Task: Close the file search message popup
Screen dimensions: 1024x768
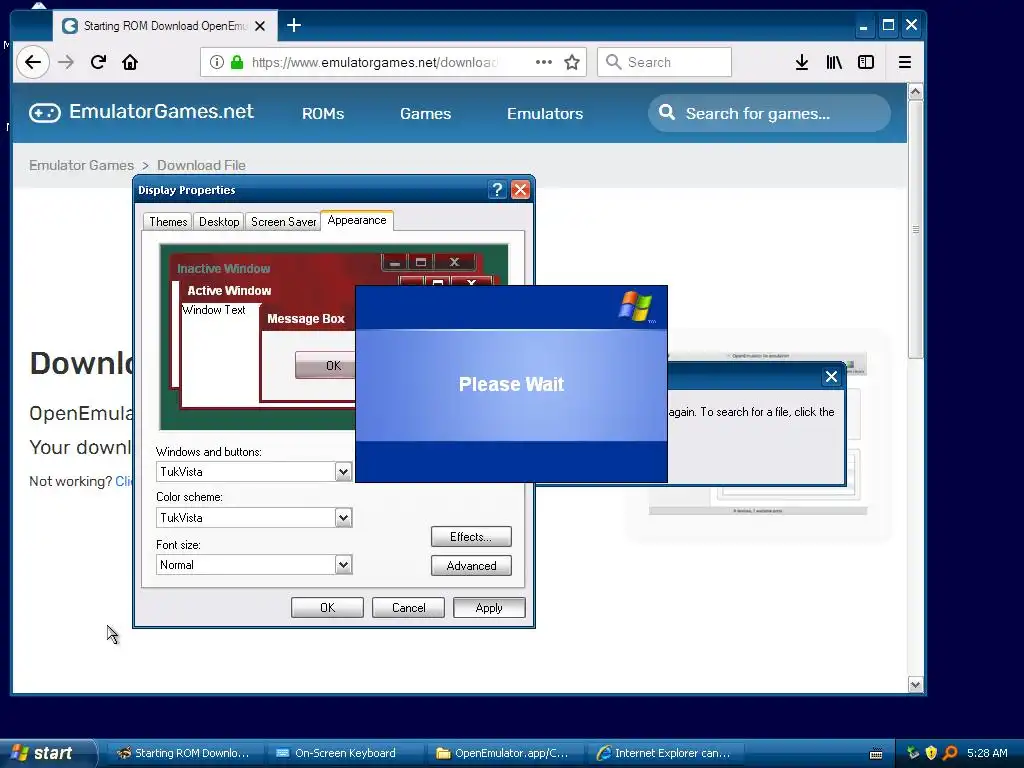Action: (x=831, y=377)
